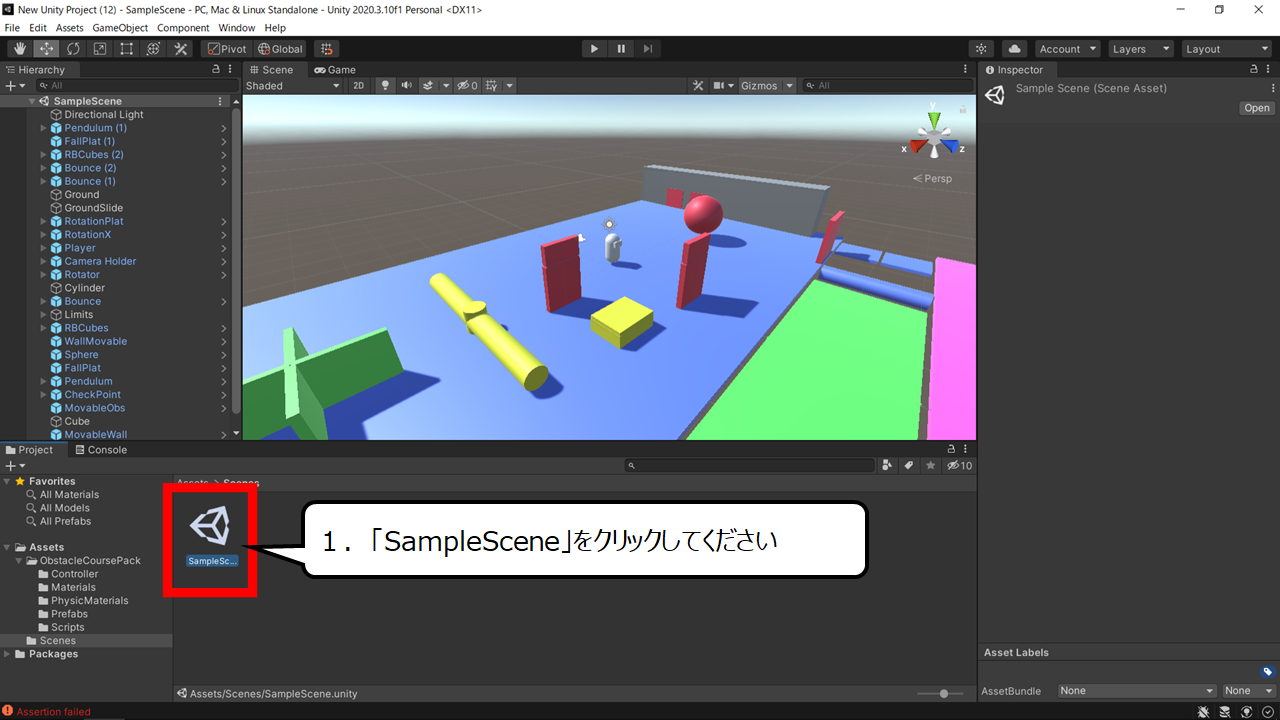Select the Scale tool

(x=100, y=49)
